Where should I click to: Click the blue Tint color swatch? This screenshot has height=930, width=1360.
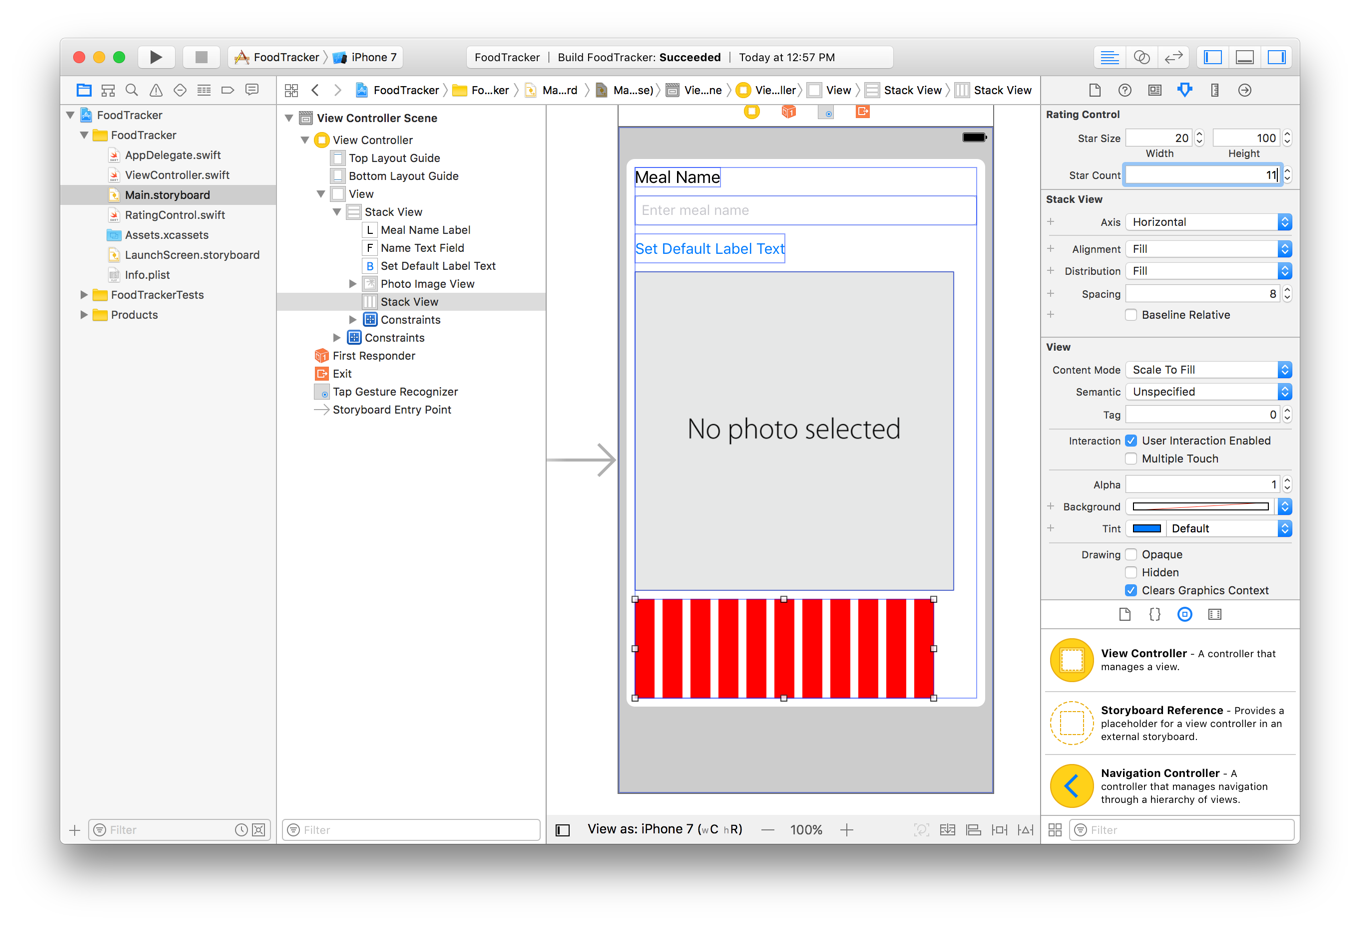tap(1147, 529)
